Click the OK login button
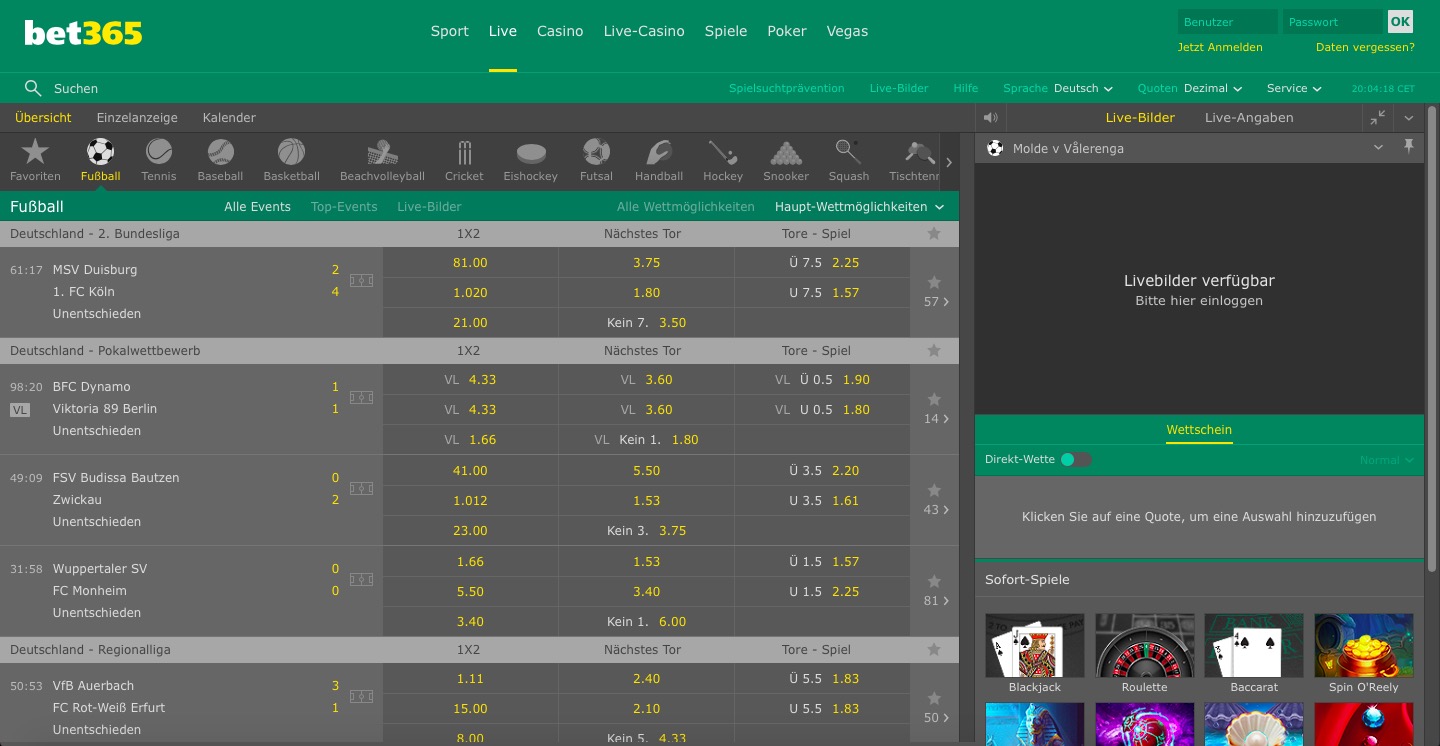 1400,21
